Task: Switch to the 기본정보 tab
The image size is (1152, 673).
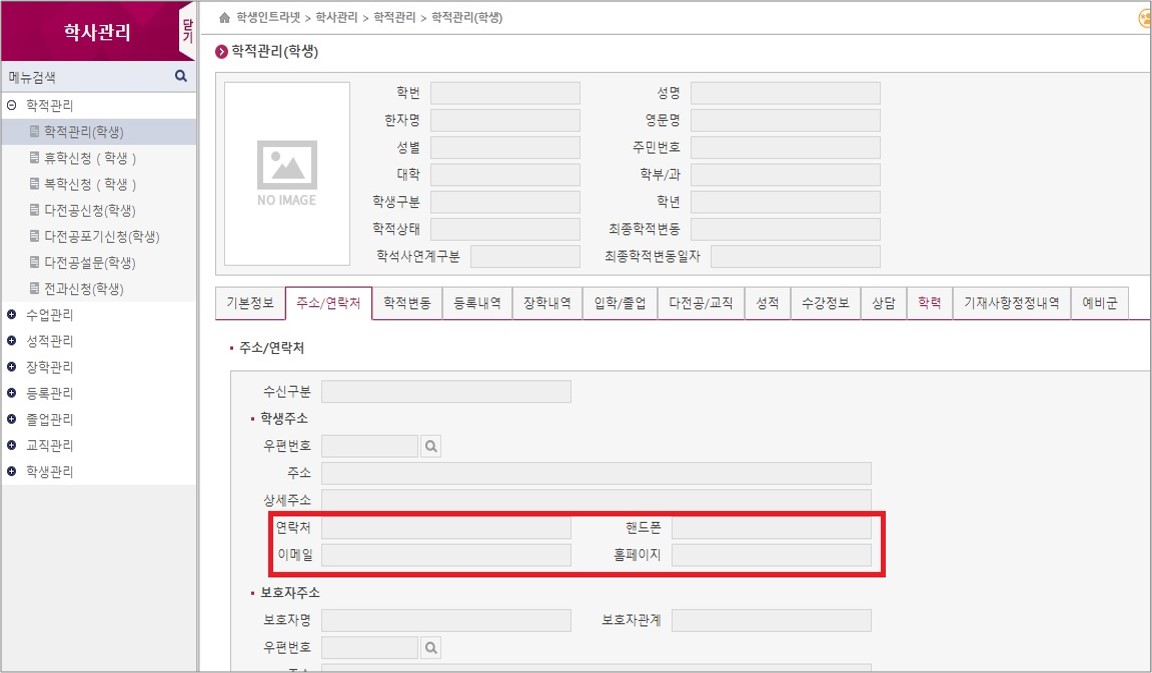Action: click(x=250, y=303)
